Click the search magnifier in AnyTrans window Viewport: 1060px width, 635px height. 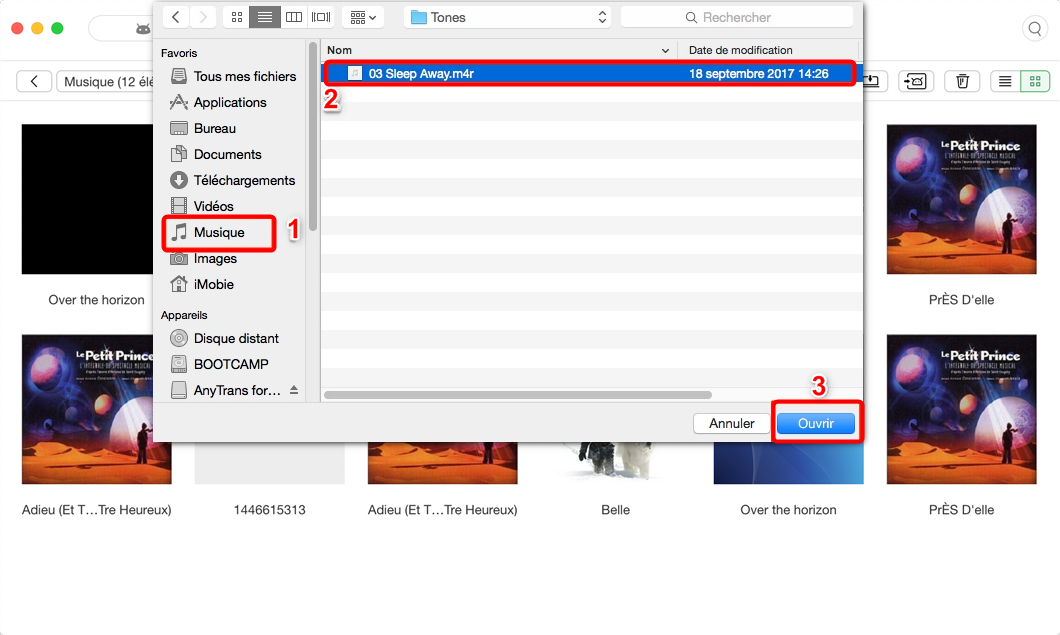[1034, 28]
